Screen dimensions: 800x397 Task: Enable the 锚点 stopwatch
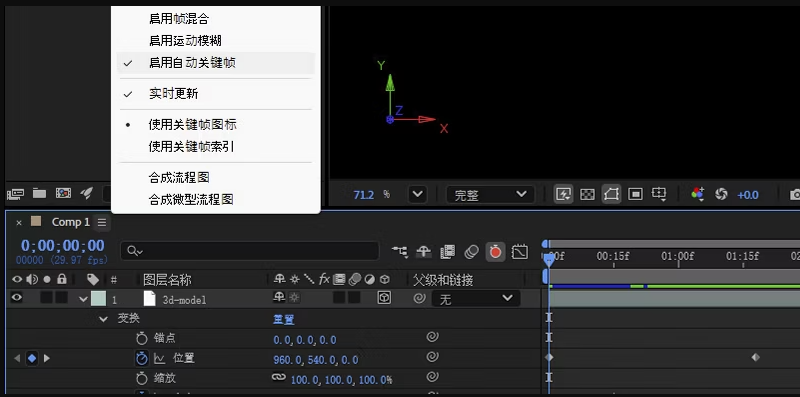coord(142,338)
